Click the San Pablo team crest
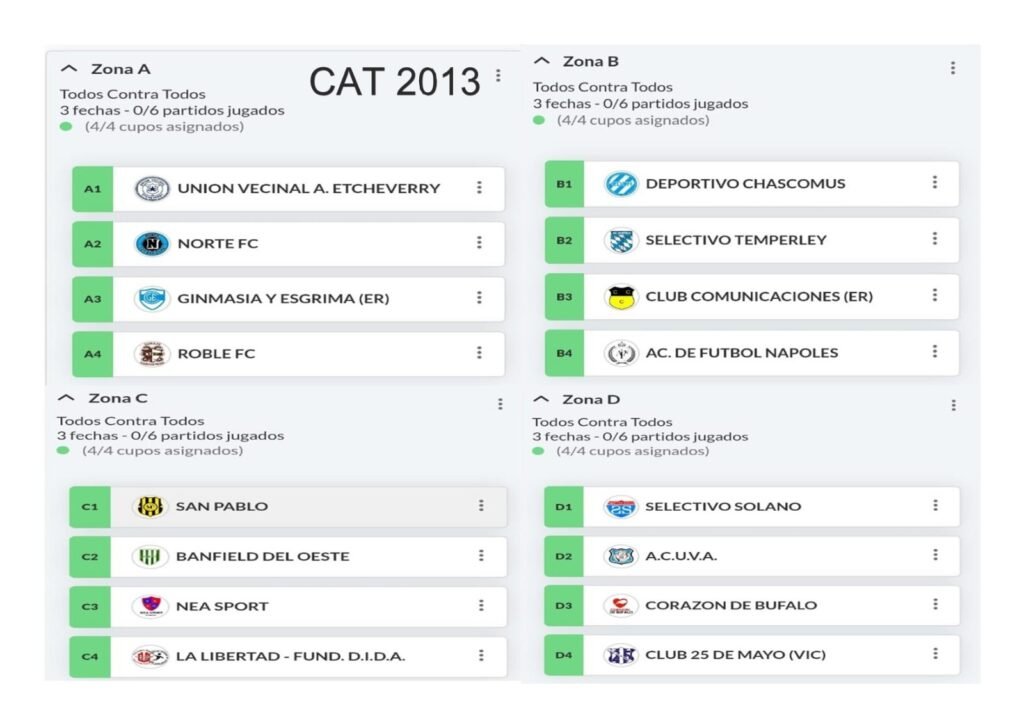Viewport: 1024px width, 724px height. (x=151, y=506)
